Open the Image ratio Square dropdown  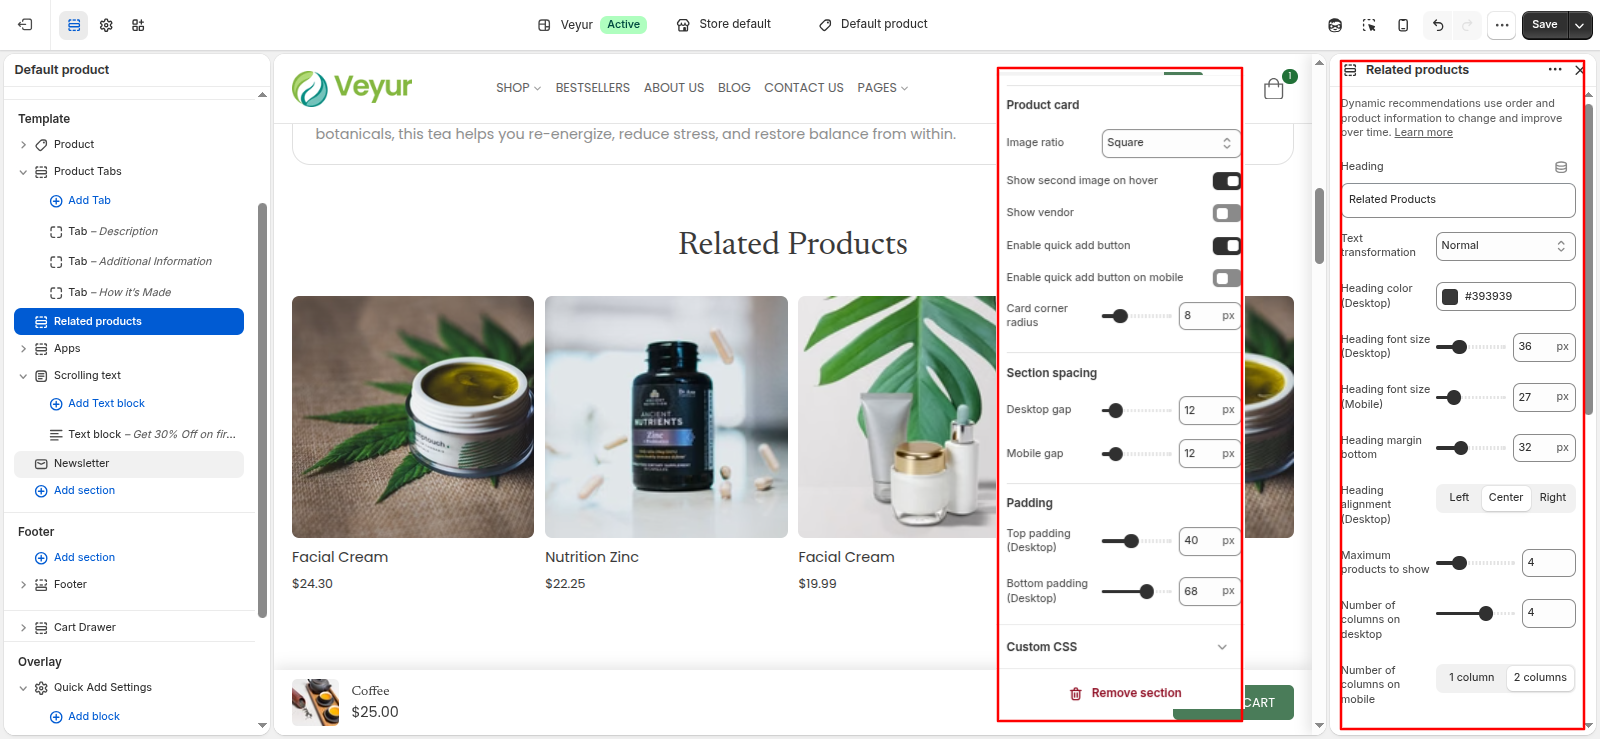coord(1171,143)
